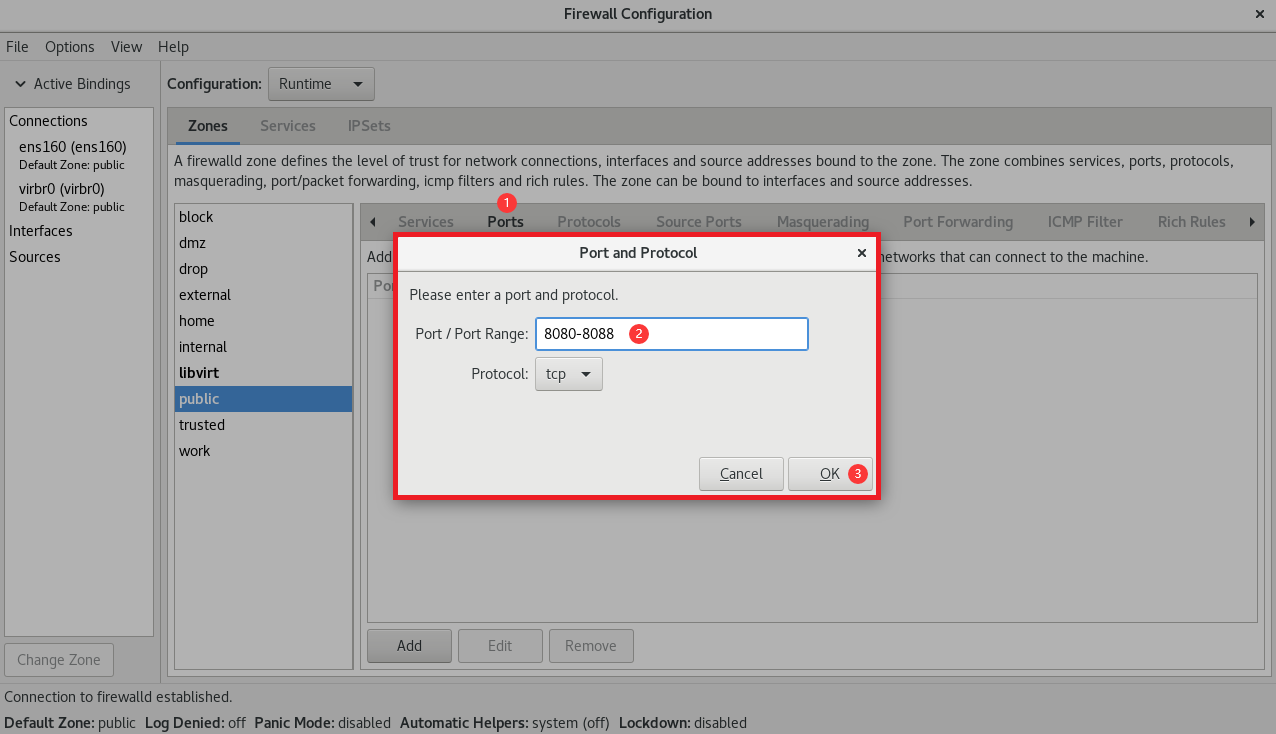
Task: Confirm the port with OK button
Action: click(x=830, y=474)
